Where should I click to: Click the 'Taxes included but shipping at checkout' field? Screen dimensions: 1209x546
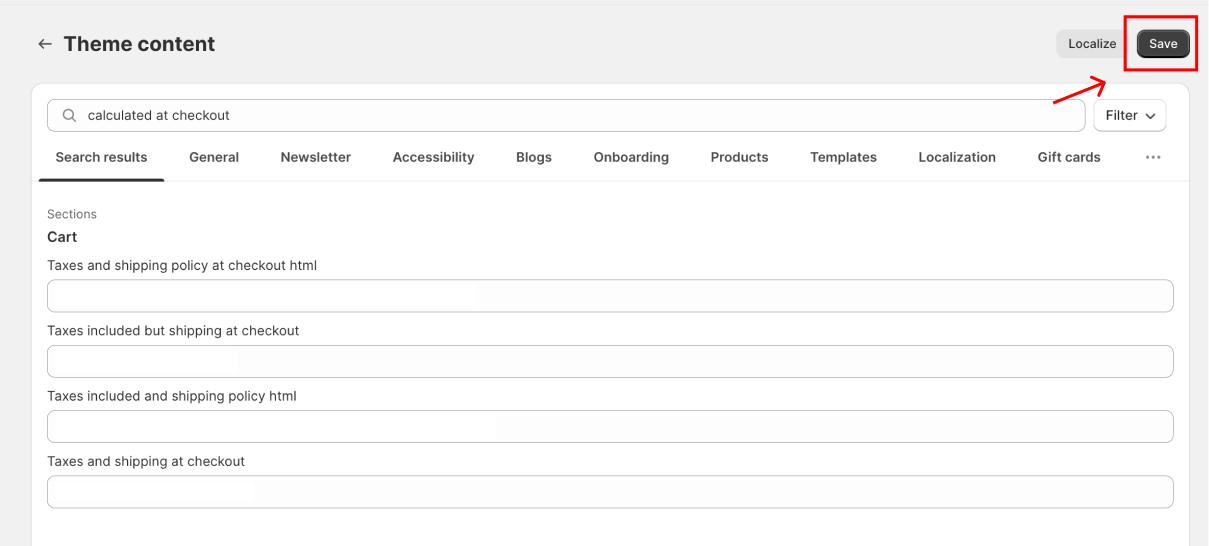610,361
